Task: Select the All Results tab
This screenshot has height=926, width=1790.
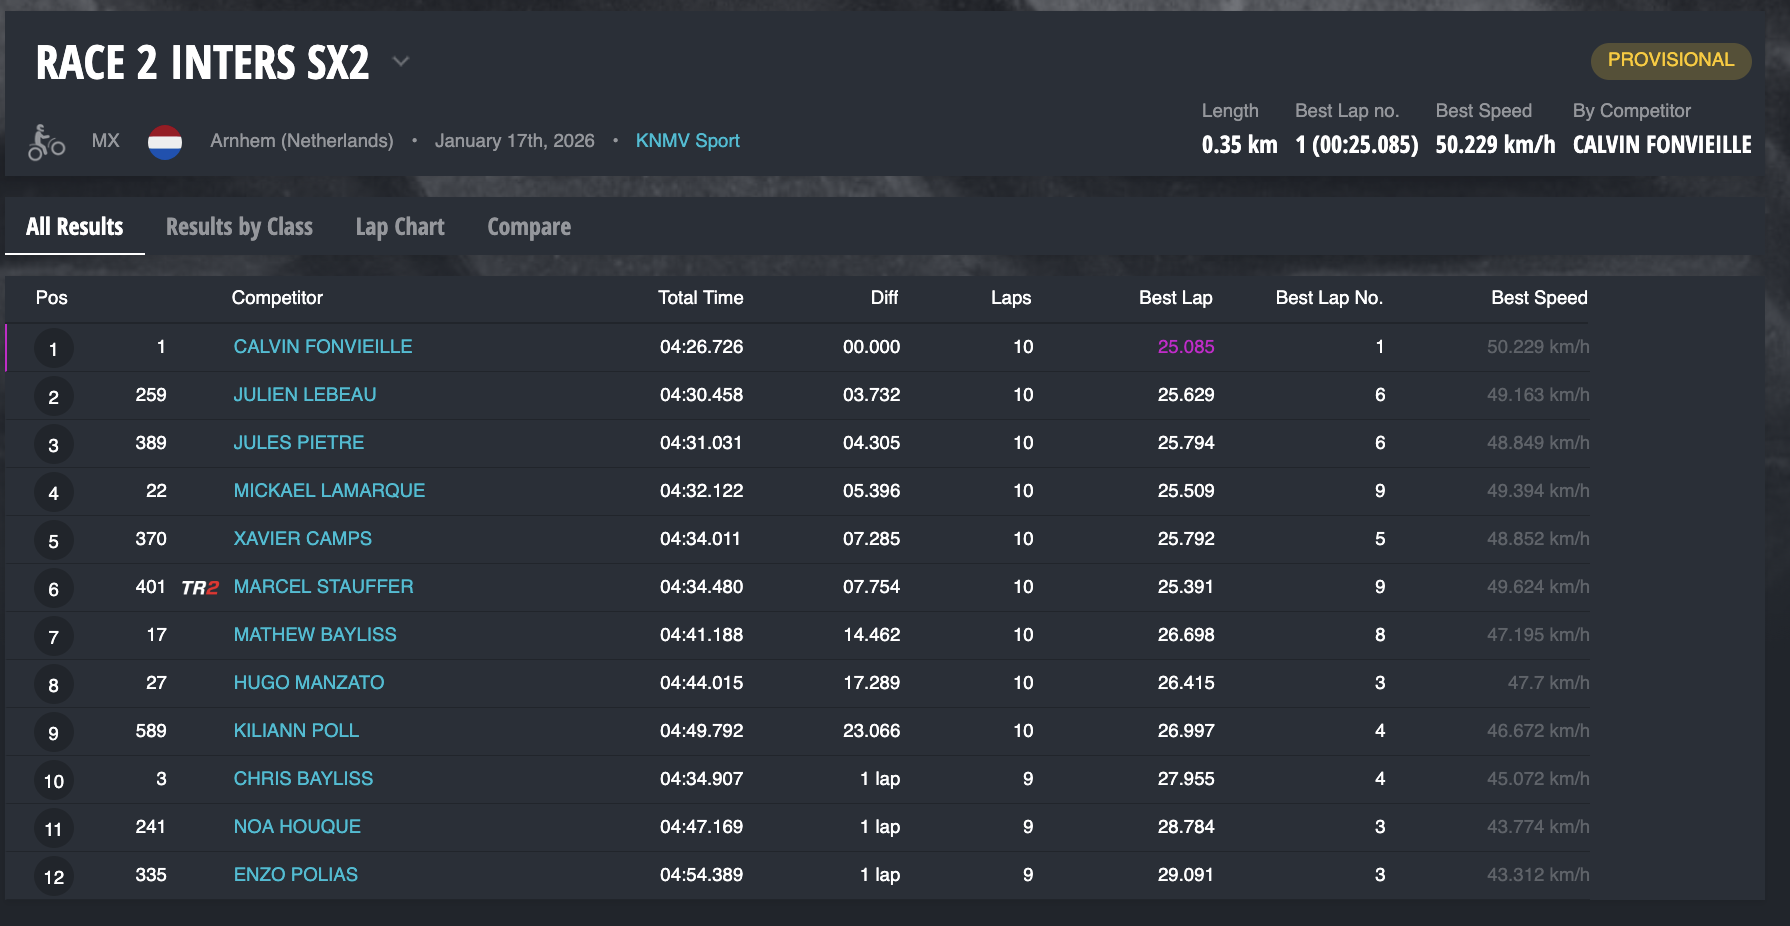Action: 75,227
